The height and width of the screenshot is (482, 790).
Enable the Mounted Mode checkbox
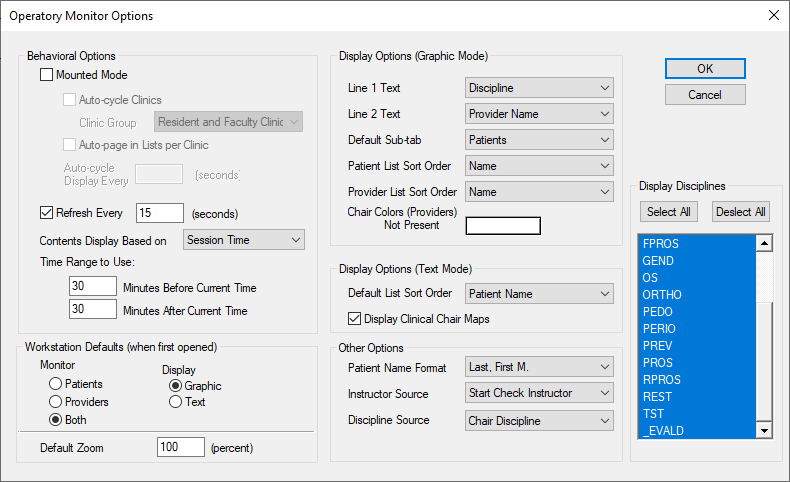(x=46, y=75)
